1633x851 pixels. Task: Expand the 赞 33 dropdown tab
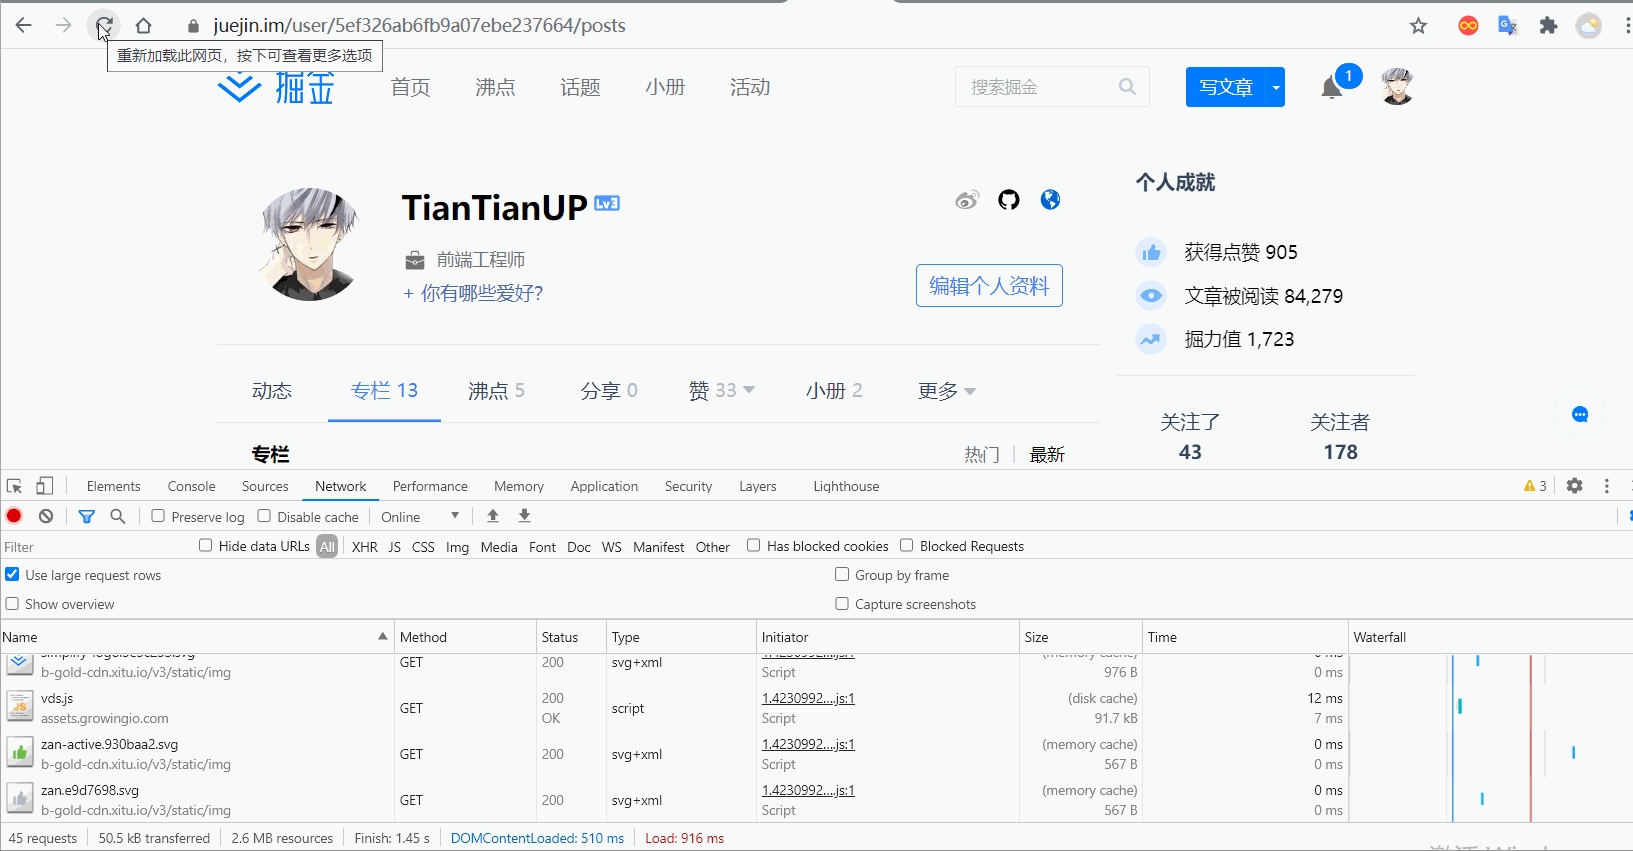(722, 391)
